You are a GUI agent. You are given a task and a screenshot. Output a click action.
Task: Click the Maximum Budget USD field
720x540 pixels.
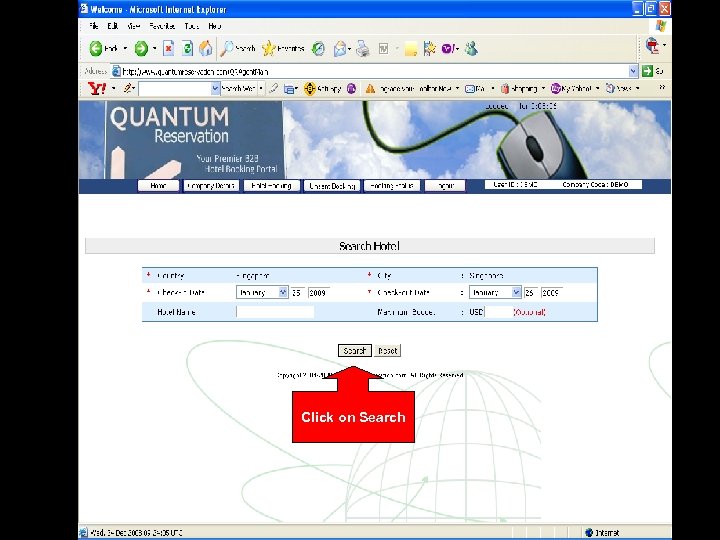498,312
